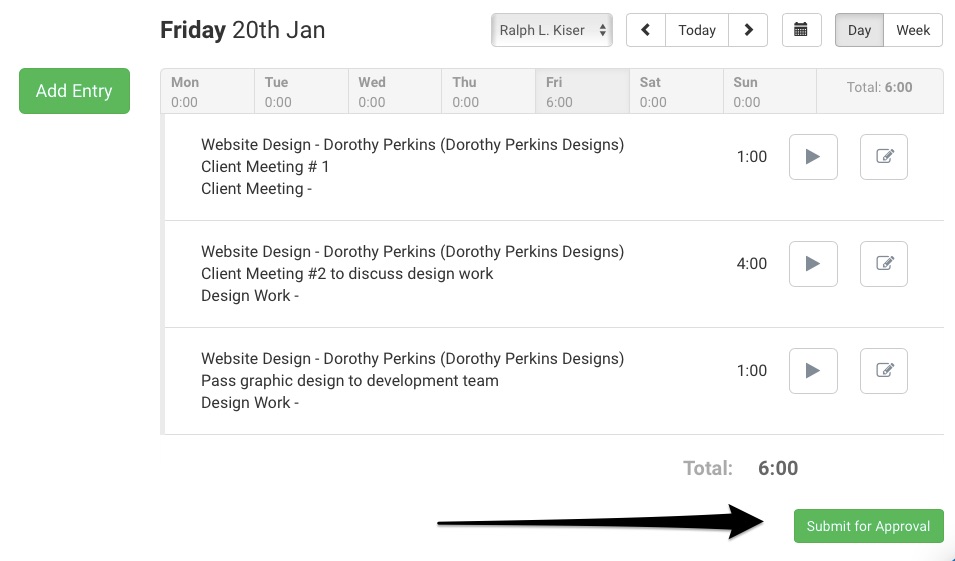Click Submit for Approval

[x=868, y=526]
